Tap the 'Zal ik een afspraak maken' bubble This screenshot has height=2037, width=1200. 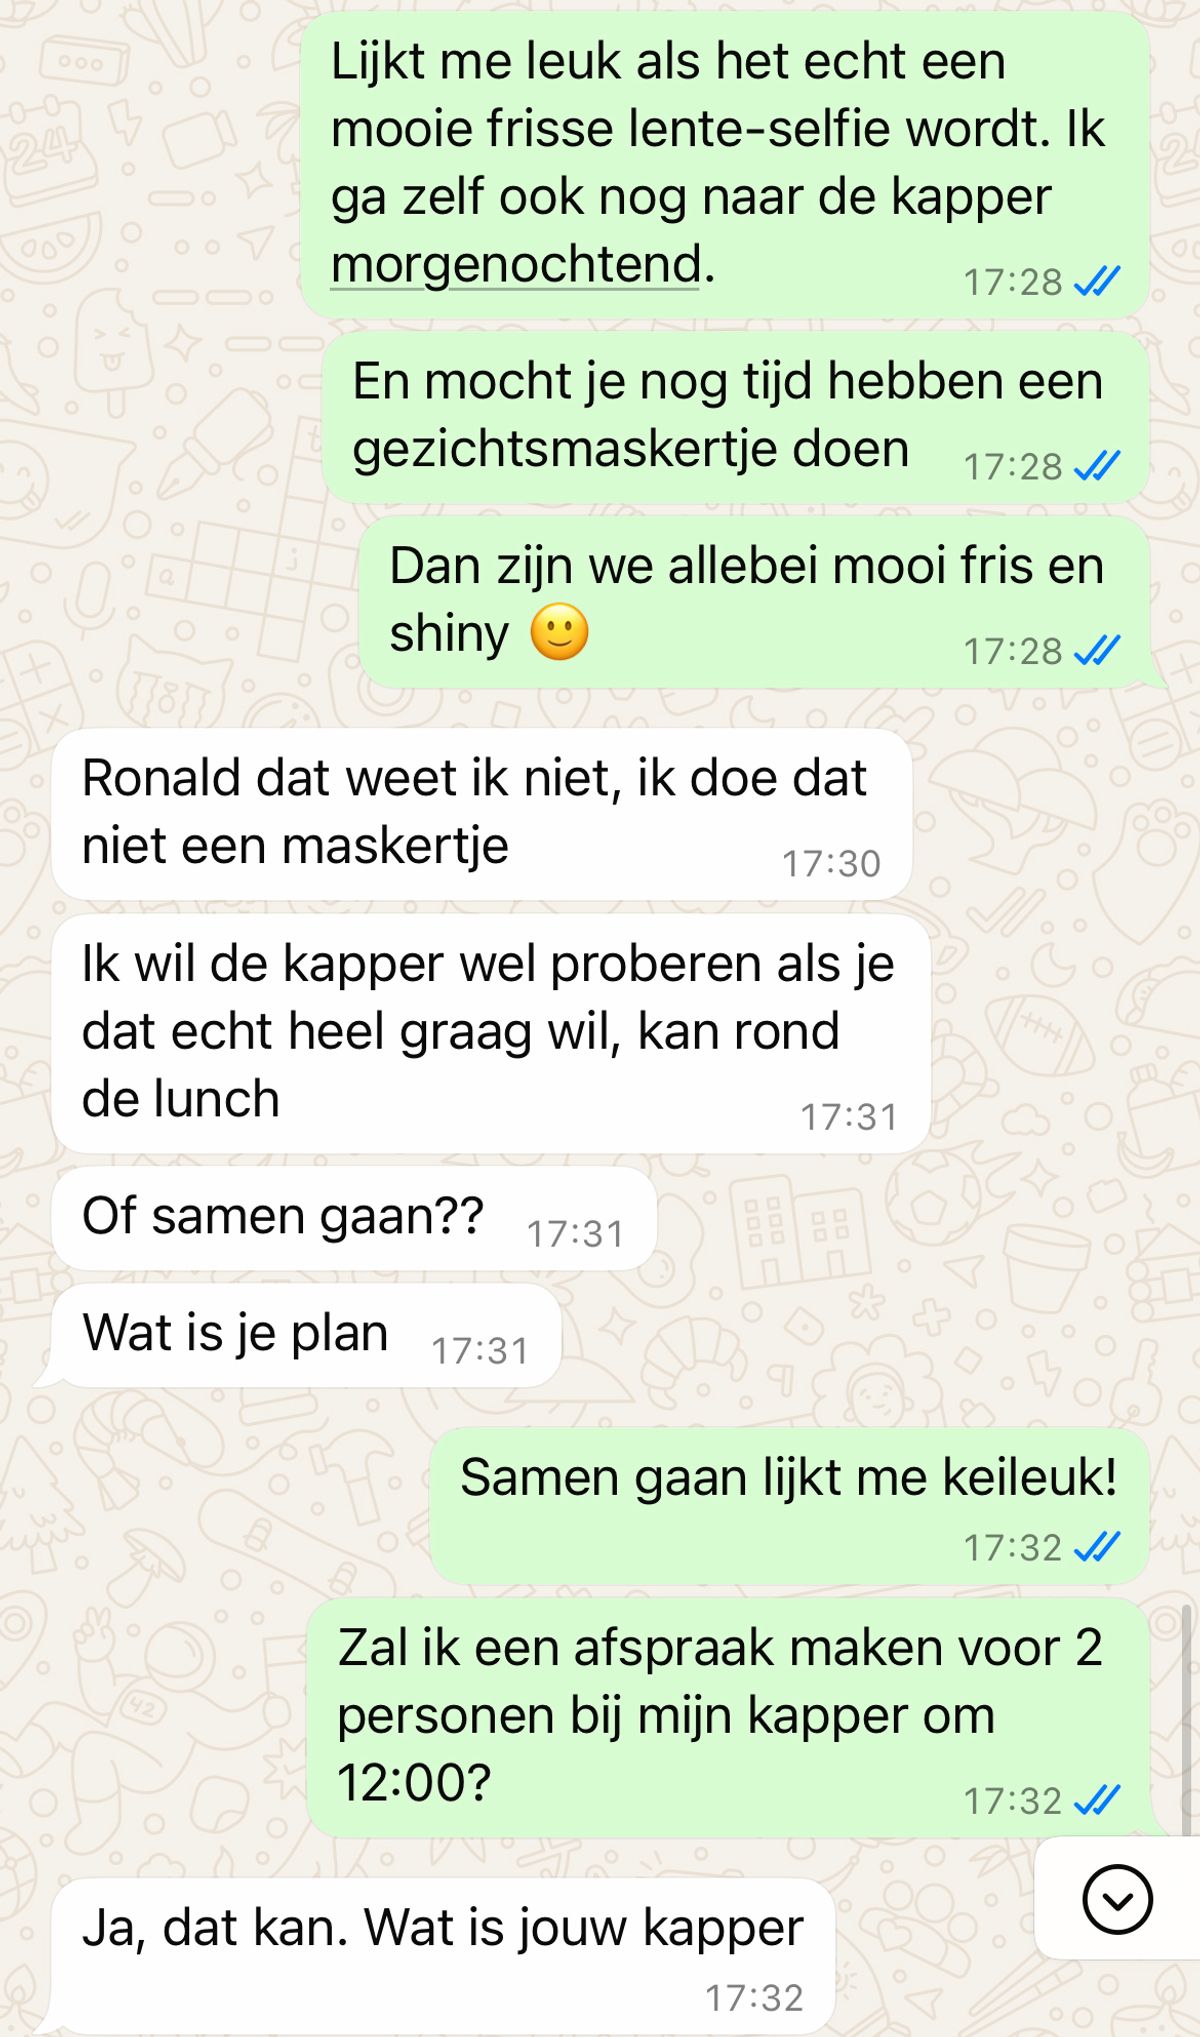728,1718
